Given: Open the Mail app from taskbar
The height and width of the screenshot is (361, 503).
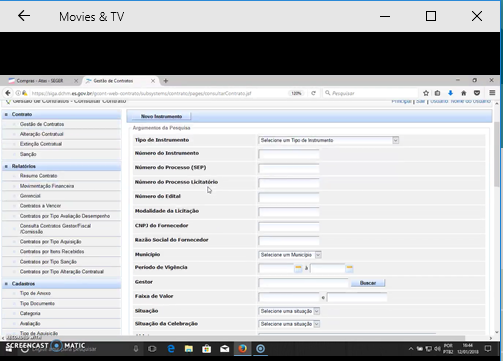Looking at the screenshot, I should 225,349.
